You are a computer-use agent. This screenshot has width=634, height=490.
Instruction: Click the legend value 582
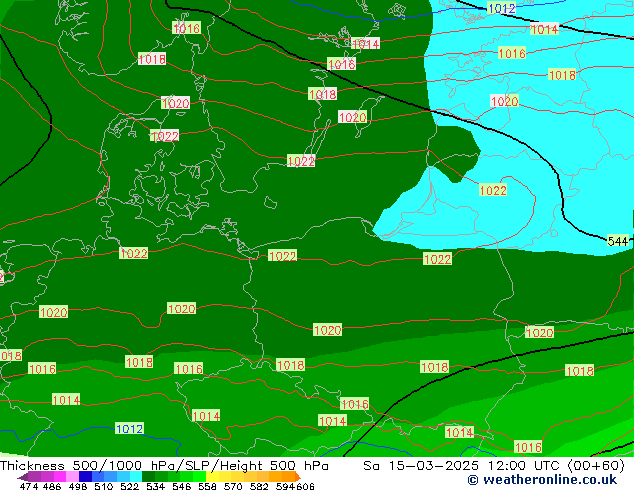(259, 486)
